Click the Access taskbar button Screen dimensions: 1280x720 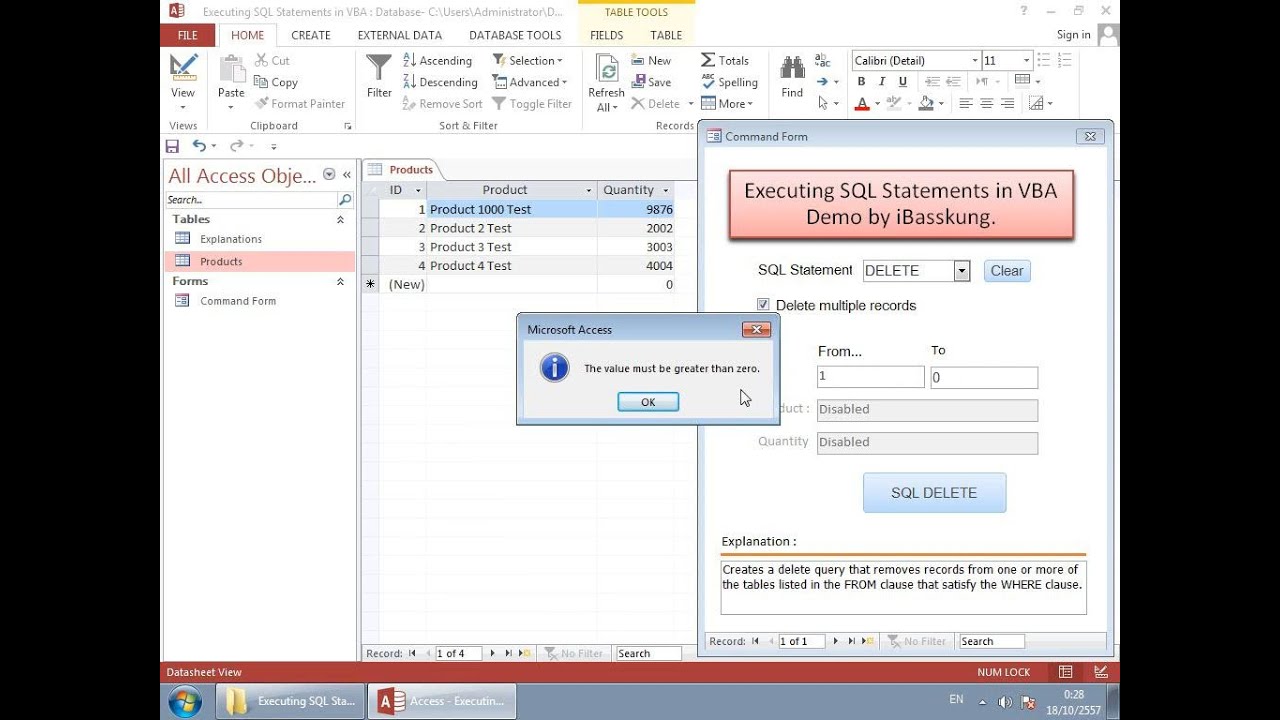442,701
